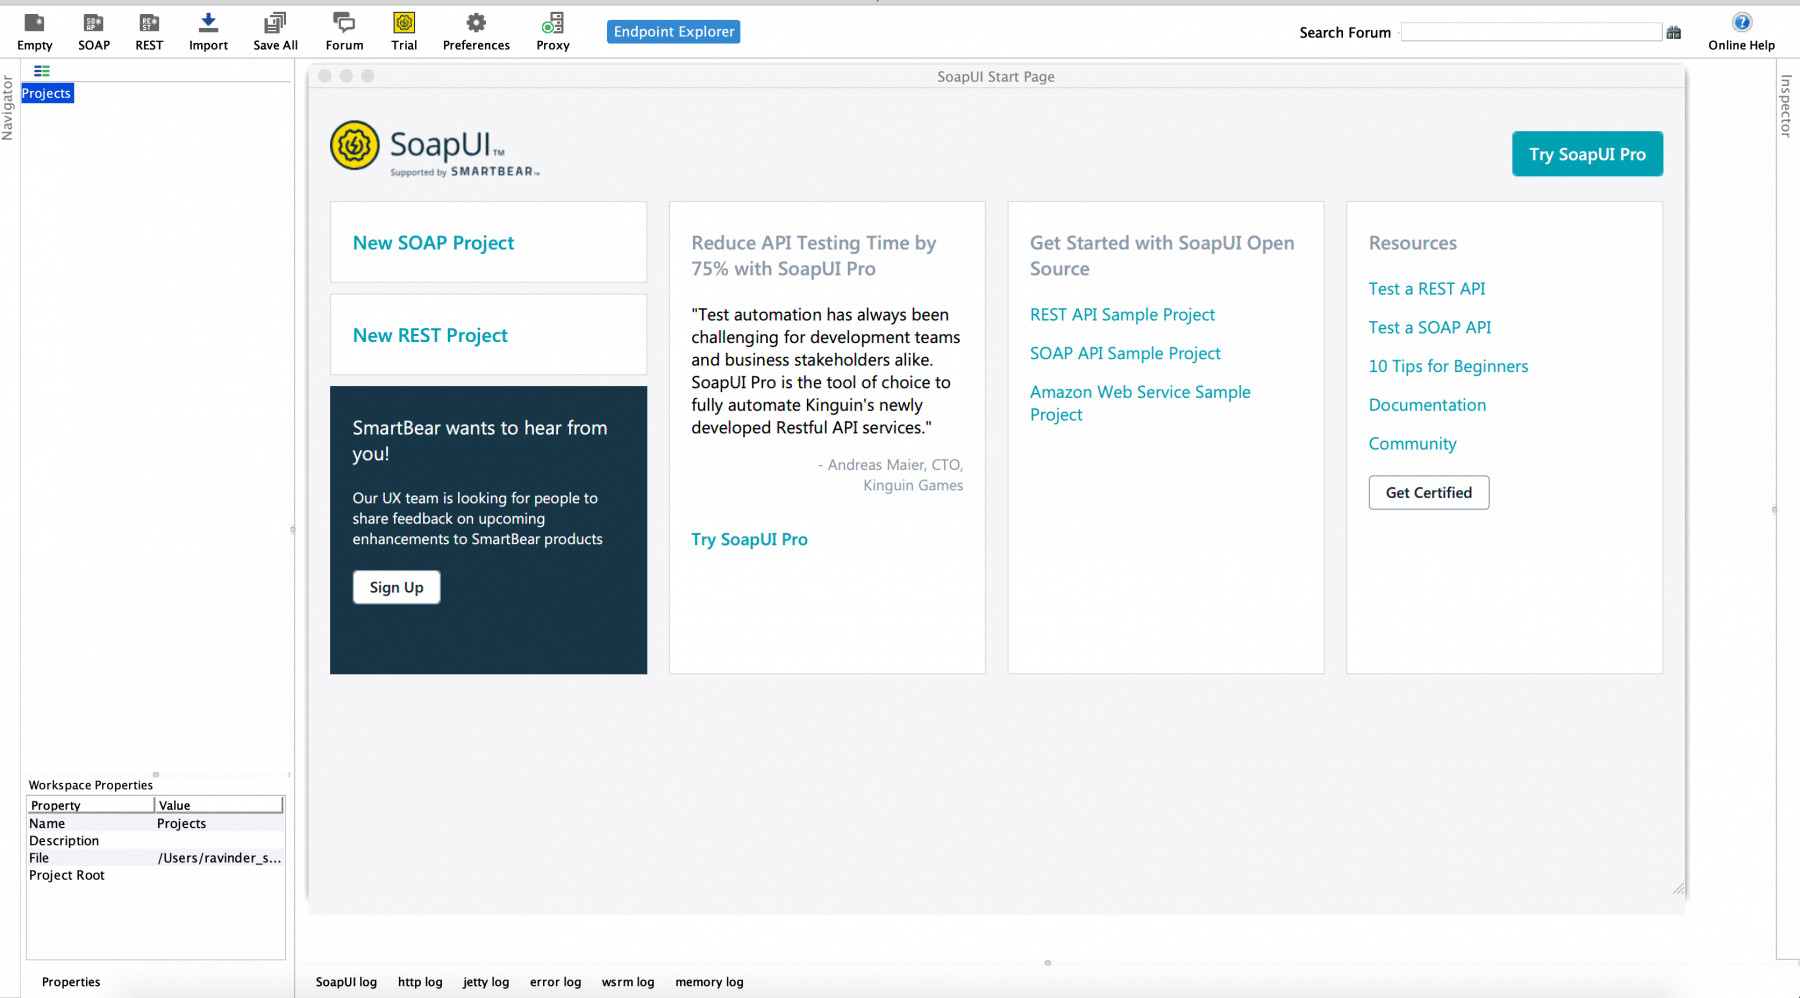Screen dimensions: 1800x998
Task: Open Test a REST API resource
Action: pos(1427,288)
